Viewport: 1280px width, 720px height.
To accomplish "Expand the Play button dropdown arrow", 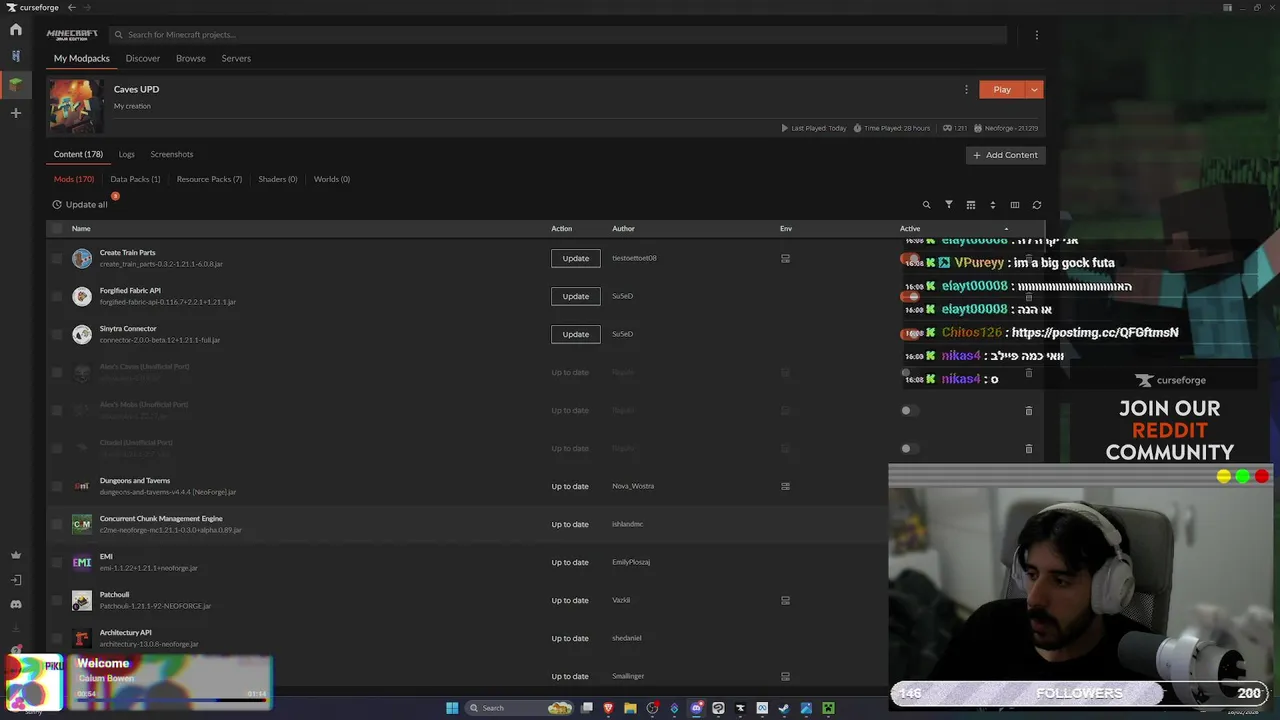I will tap(1034, 89).
